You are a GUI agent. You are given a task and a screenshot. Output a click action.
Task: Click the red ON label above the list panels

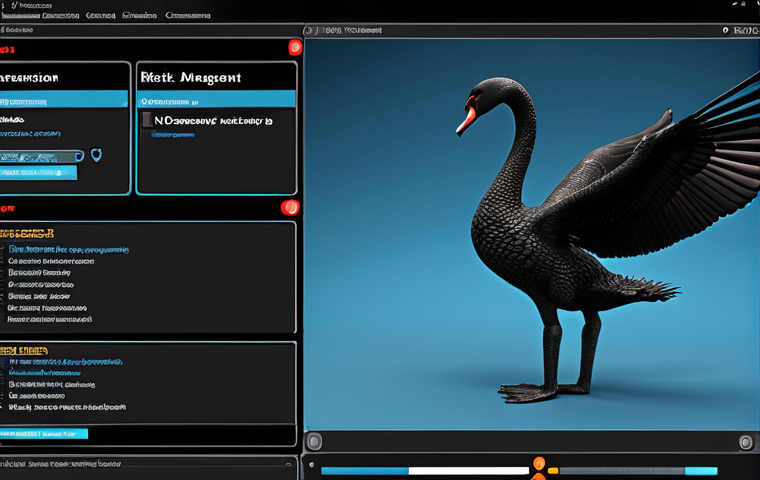[x=7, y=208]
